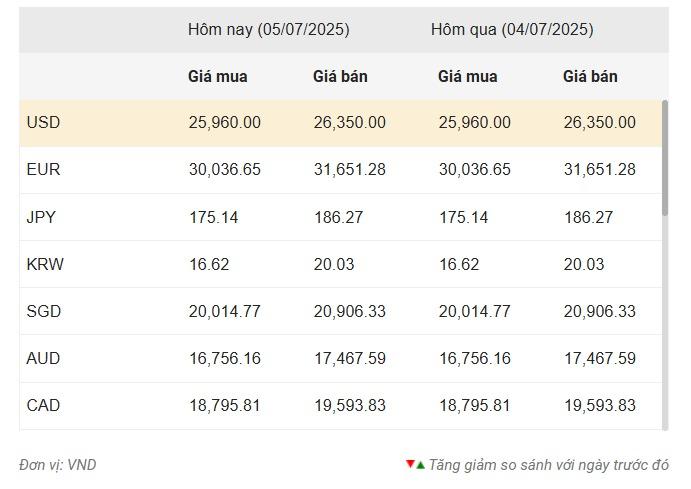The width and height of the screenshot is (691, 489).
Task: Click the Hôm qua (04/07/2025) header
Action: click(511, 30)
